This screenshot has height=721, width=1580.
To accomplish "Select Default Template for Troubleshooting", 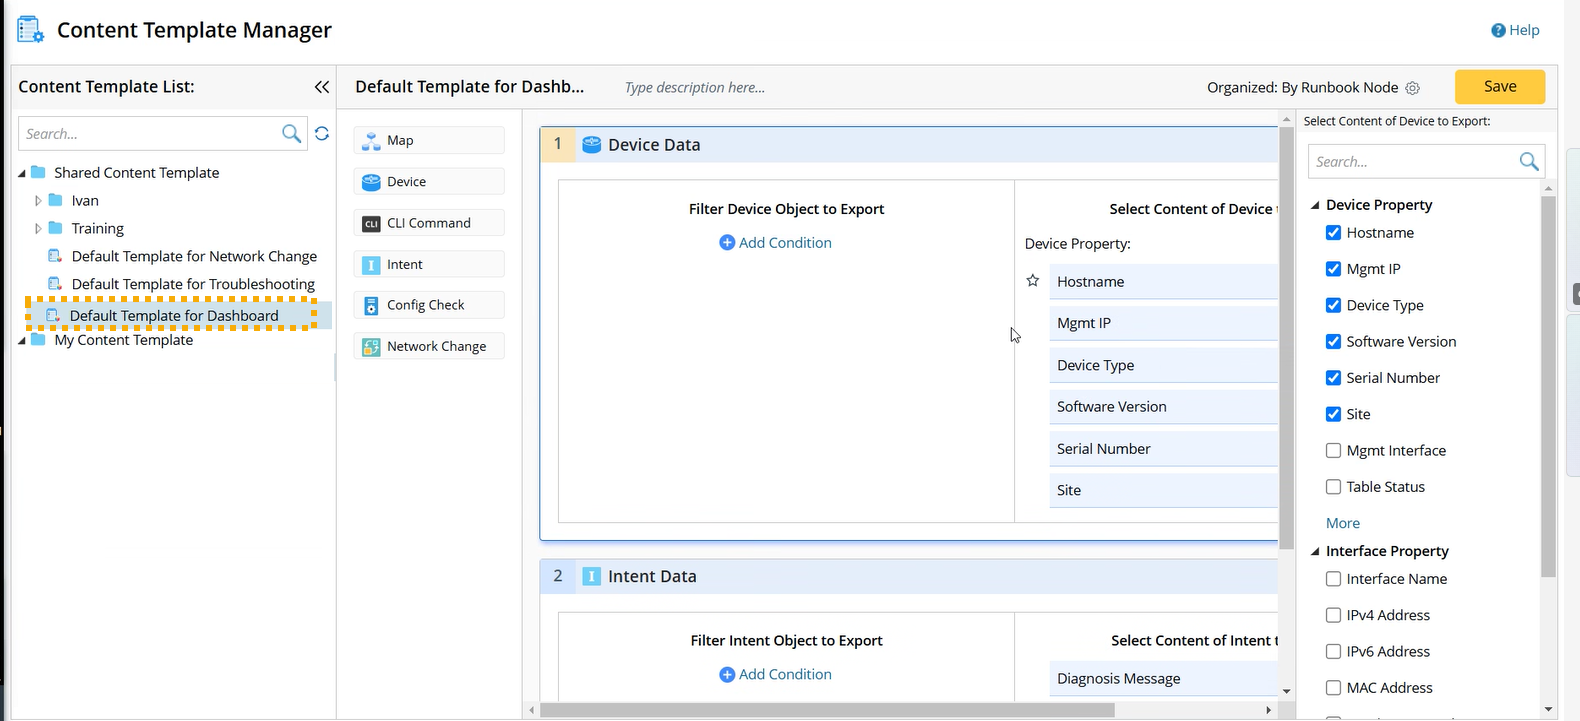I will pos(192,284).
